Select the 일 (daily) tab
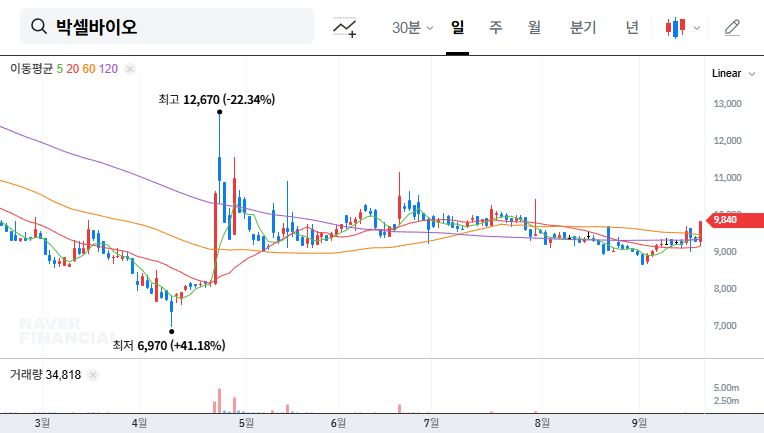 point(458,27)
